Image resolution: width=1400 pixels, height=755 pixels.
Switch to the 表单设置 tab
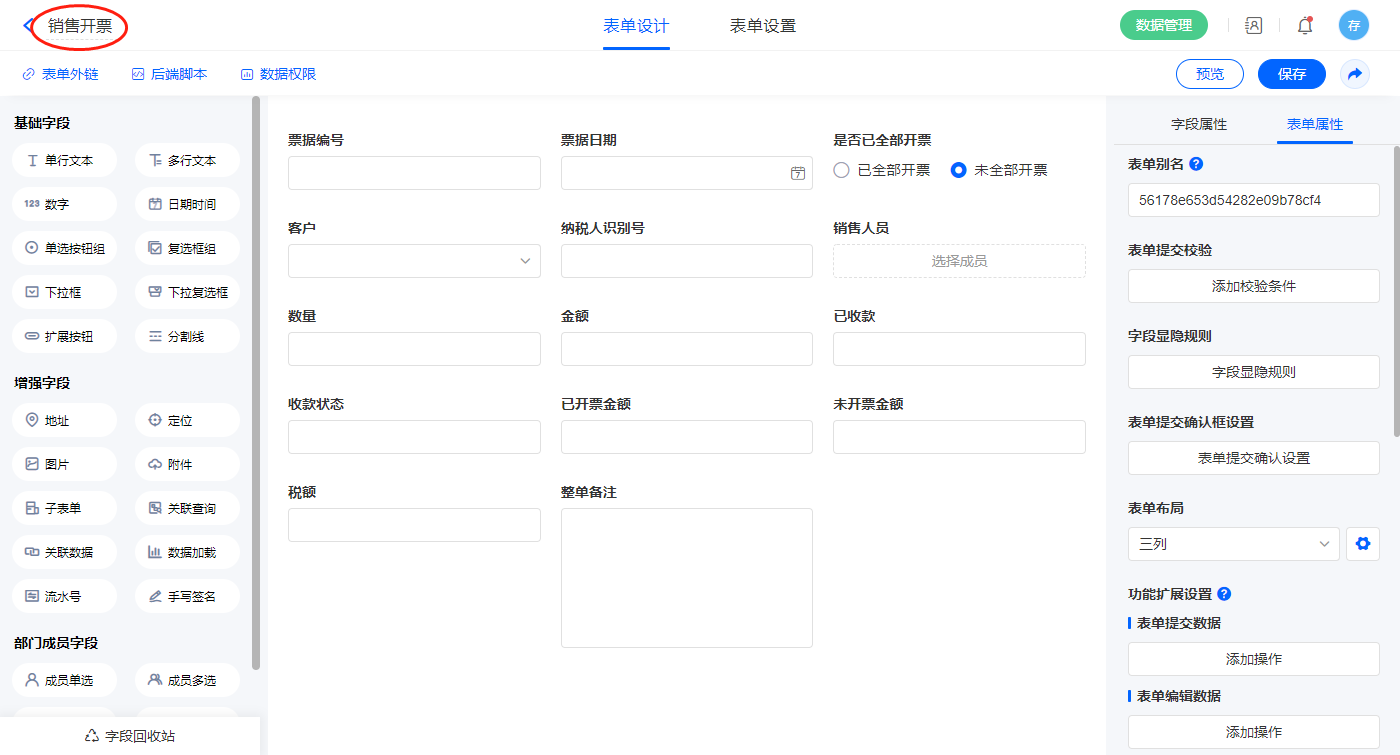(x=762, y=26)
